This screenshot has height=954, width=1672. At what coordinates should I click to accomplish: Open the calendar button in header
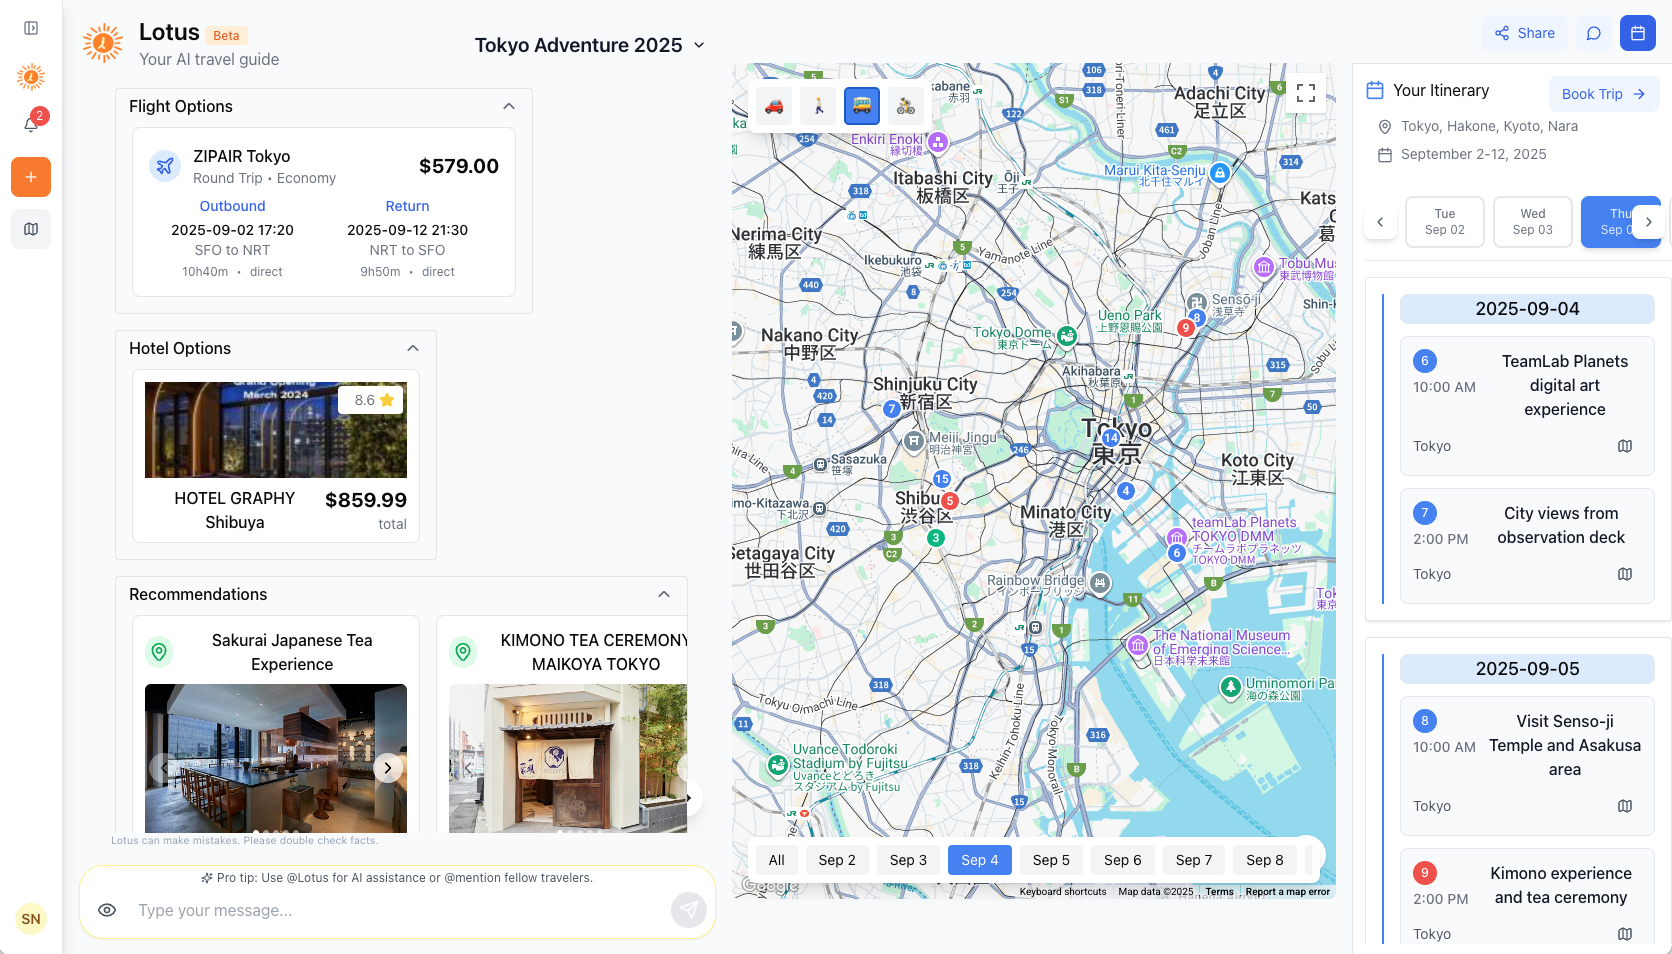click(x=1638, y=33)
